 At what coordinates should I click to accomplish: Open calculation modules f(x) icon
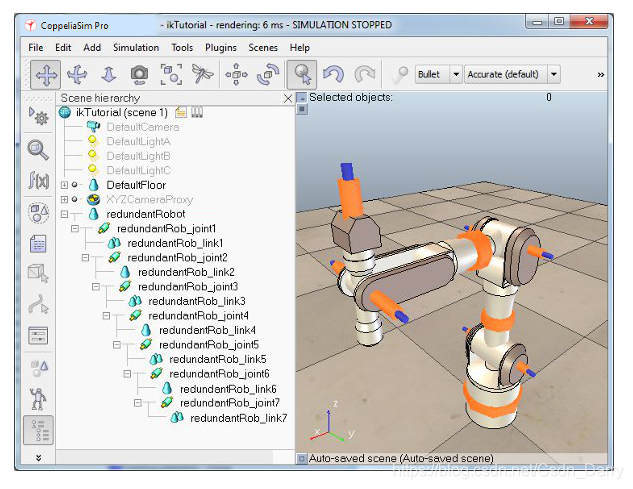tap(38, 180)
